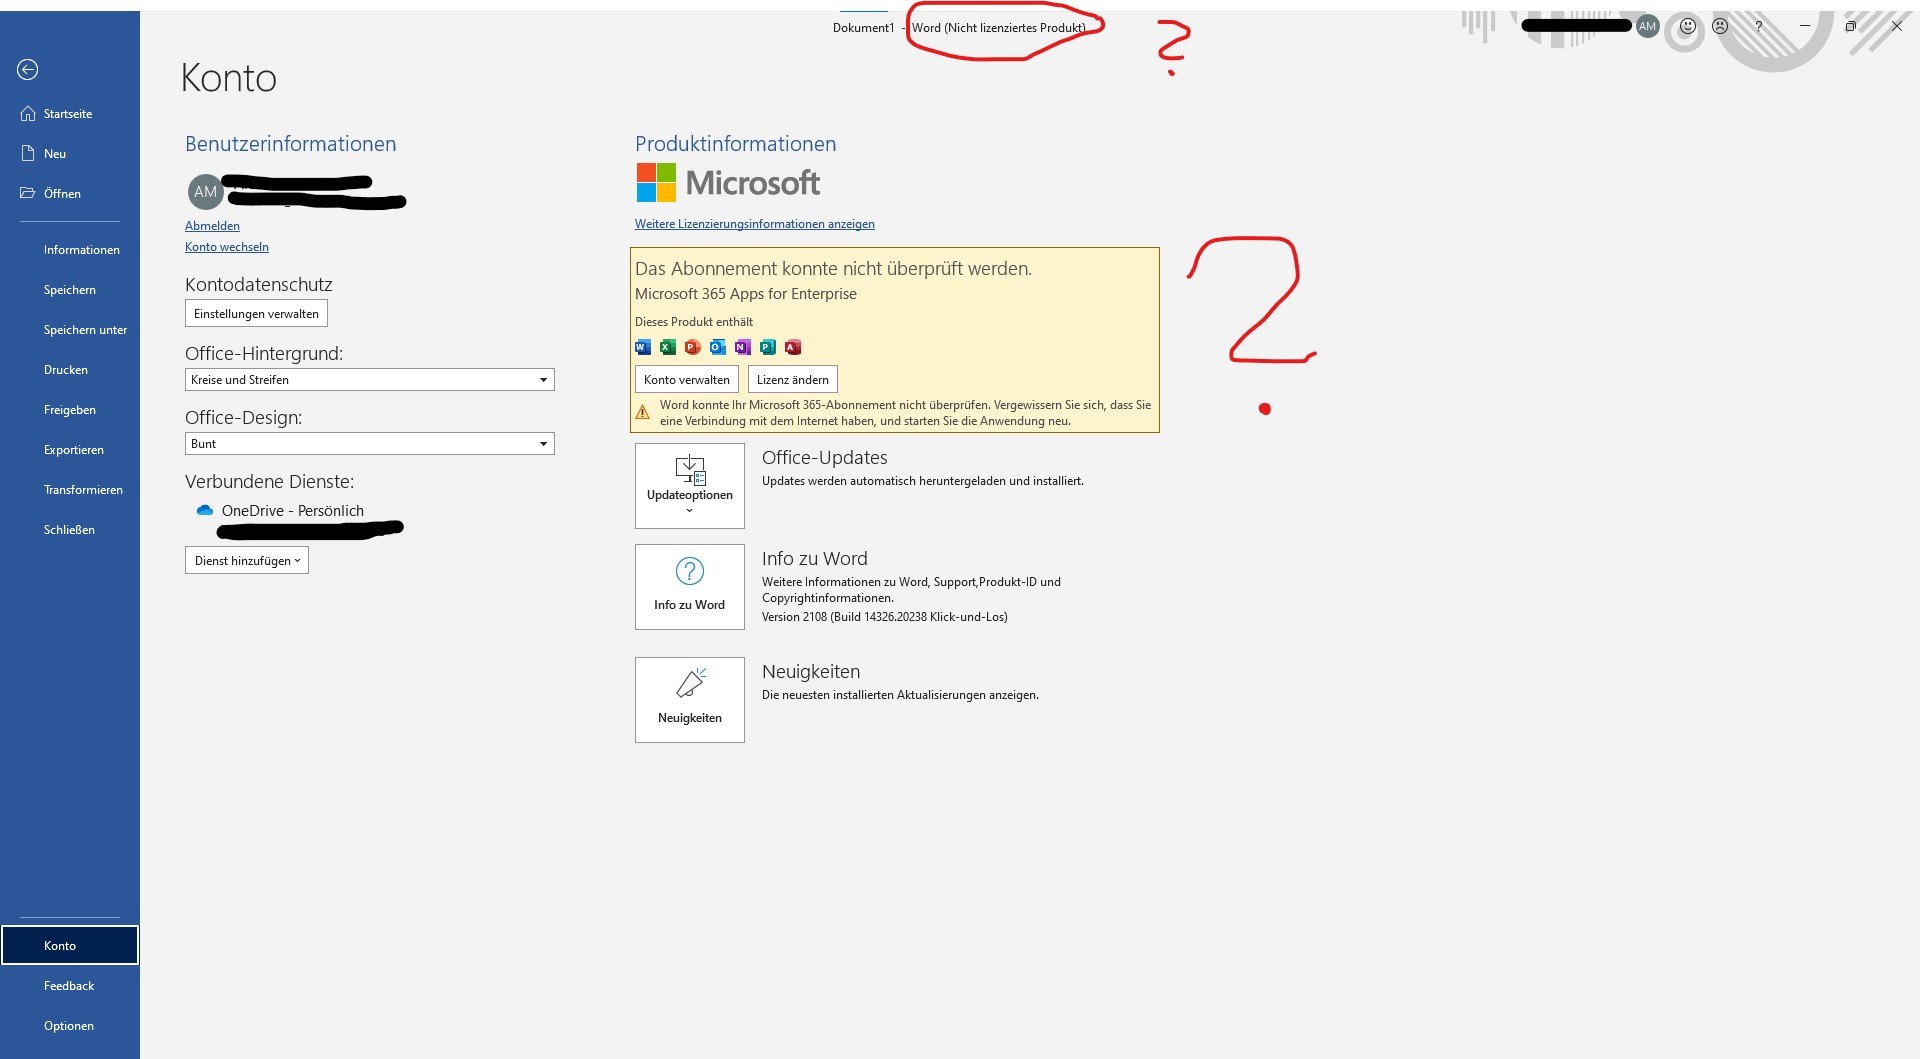The width and height of the screenshot is (1920, 1059).
Task: Open the Office-Hintergrund dropdown
Action: 369,380
